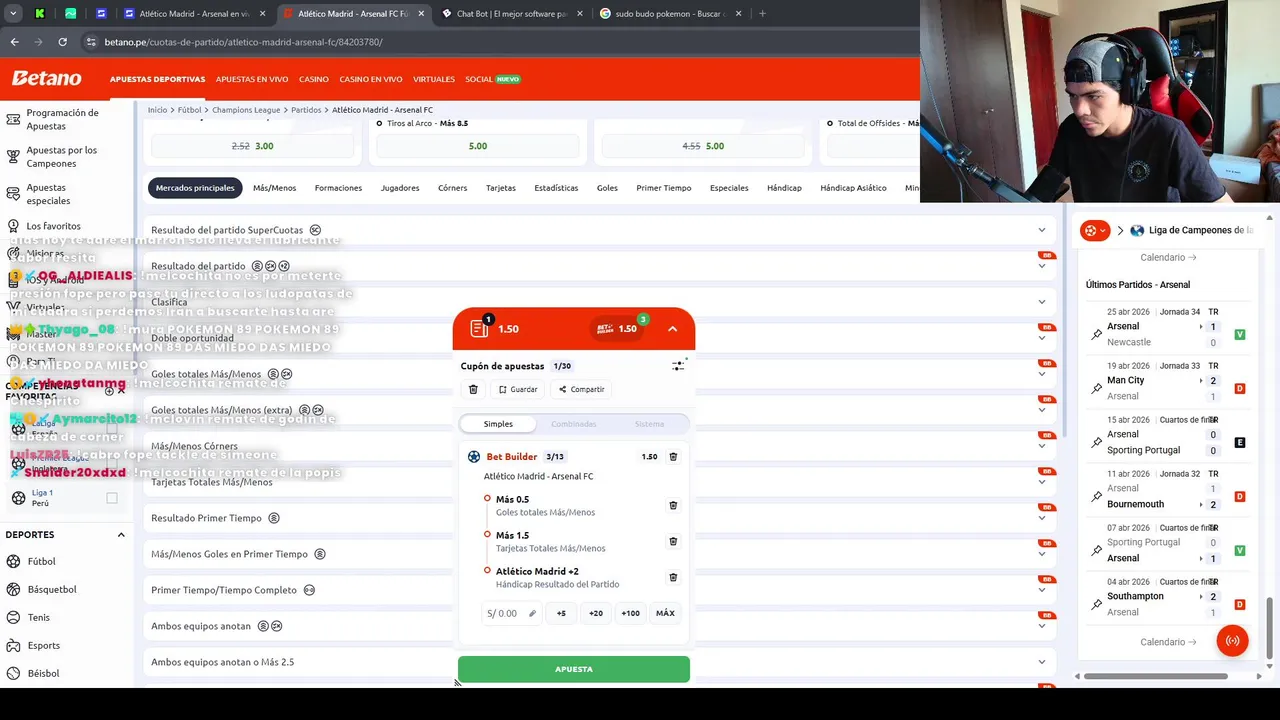Viewport: 1280px width, 720px height.
Task: Add +20 to the stake
Action: coord(596,613)
